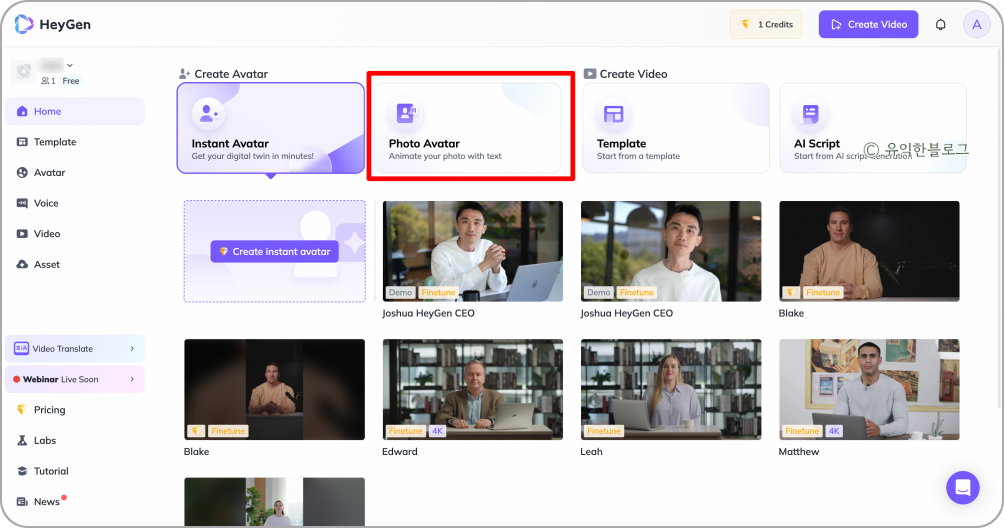This screenshot has height=528, width=1004.
Task: Expand the Video Translate chevron
Action: coord(132,349)
